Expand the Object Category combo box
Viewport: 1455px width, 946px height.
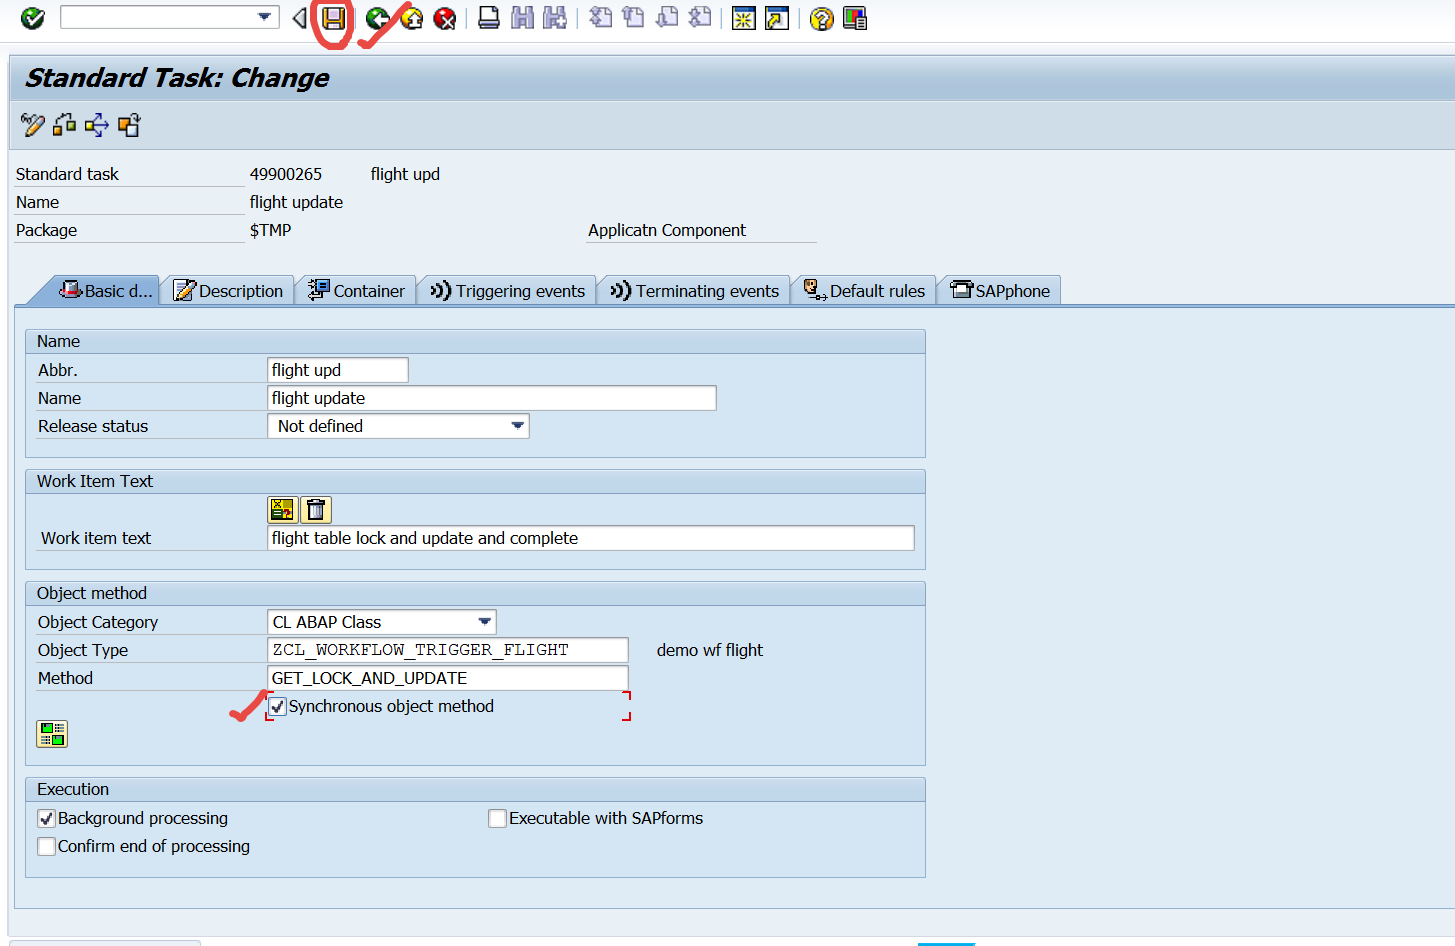pos(485,621)
